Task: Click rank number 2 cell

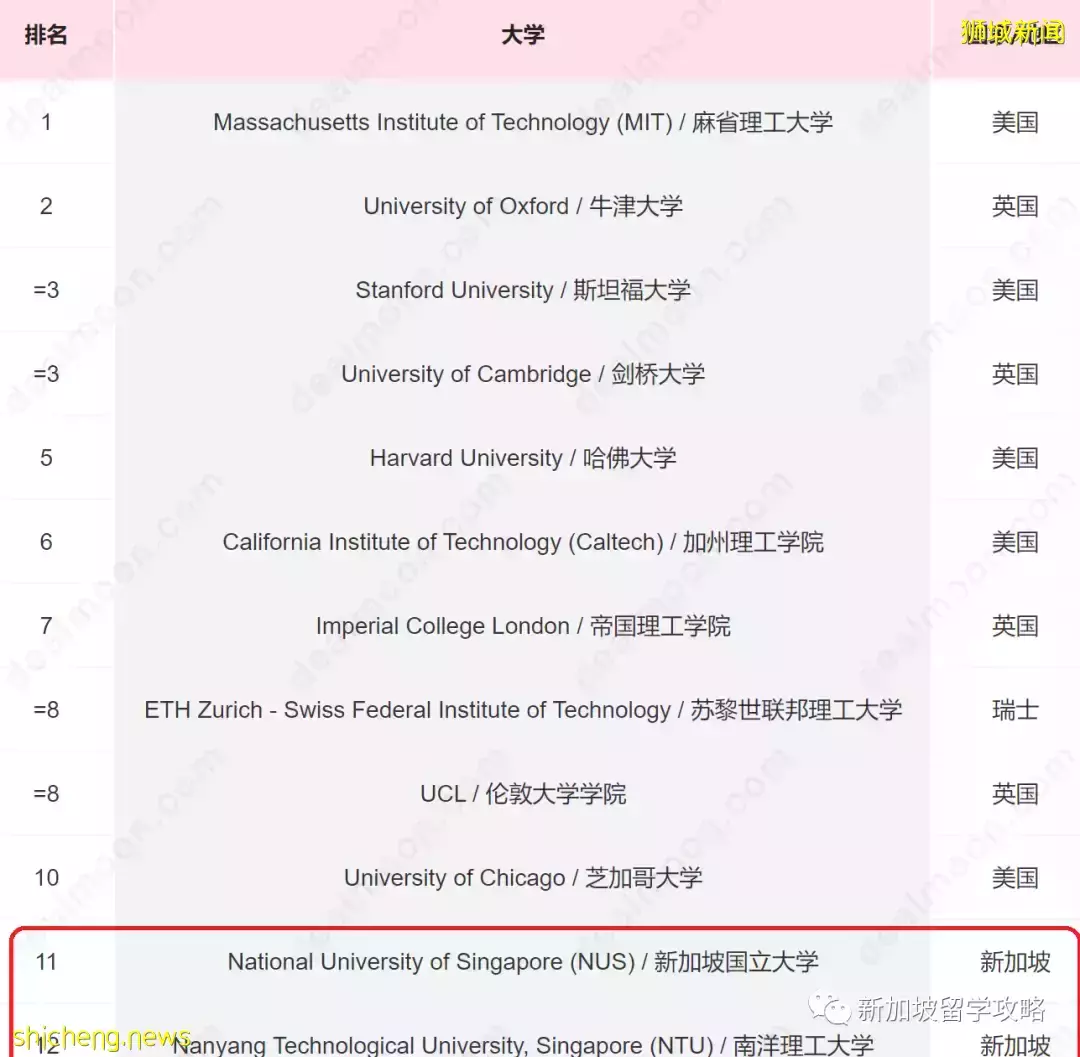Action: coord(46,207)
